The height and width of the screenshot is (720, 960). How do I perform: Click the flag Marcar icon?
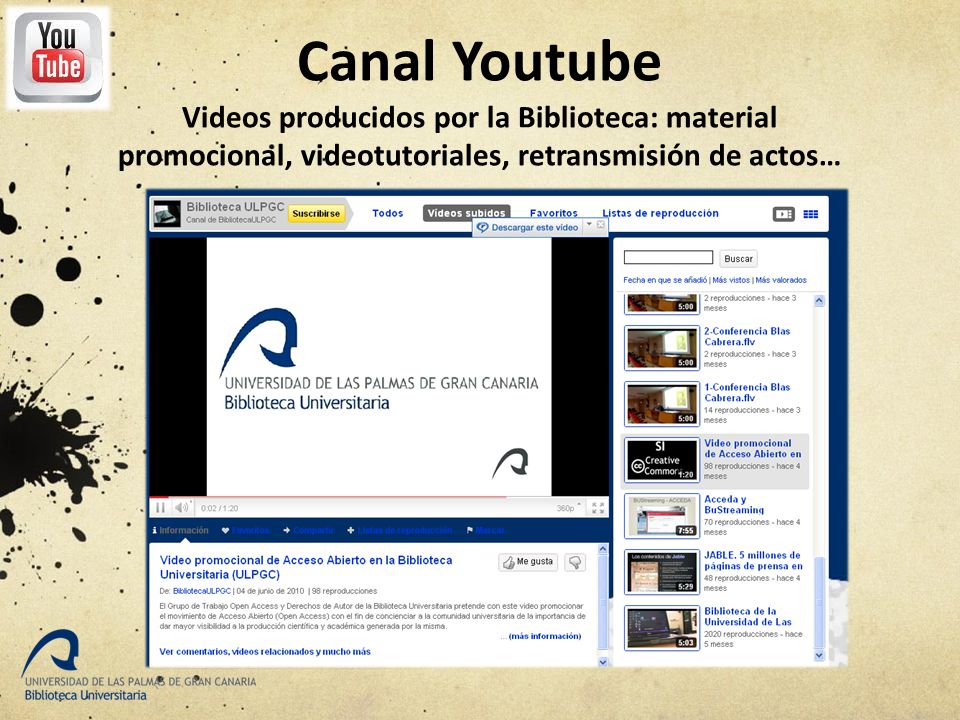(470, 530)
